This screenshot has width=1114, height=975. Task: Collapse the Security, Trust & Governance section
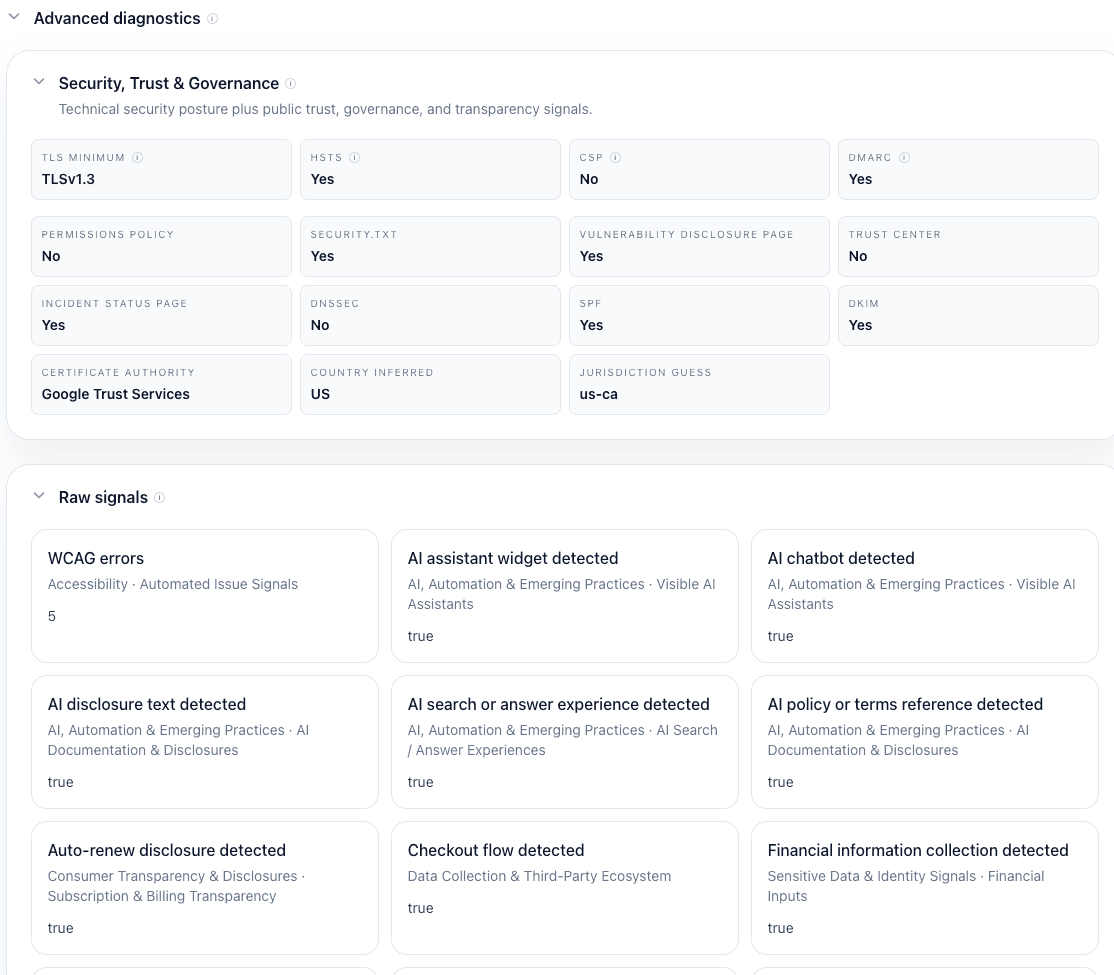(x=39, y=81)
